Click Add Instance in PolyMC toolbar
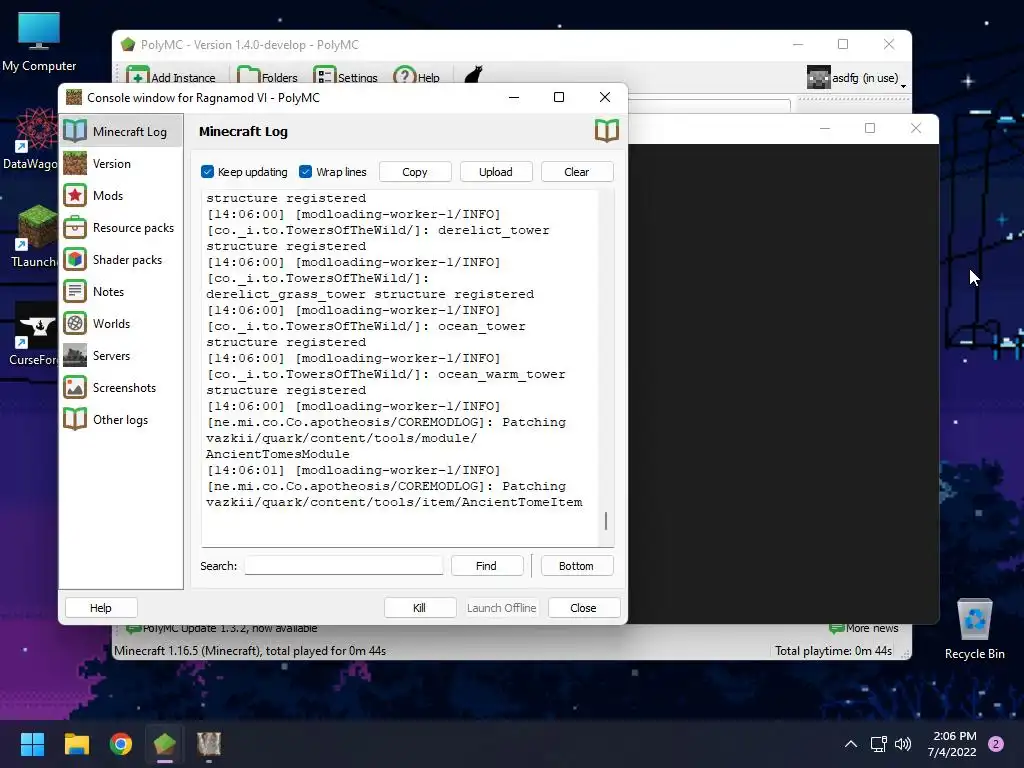Image resolution: width=1024 pixels, height=768 pixels. [x=171, y=77]
